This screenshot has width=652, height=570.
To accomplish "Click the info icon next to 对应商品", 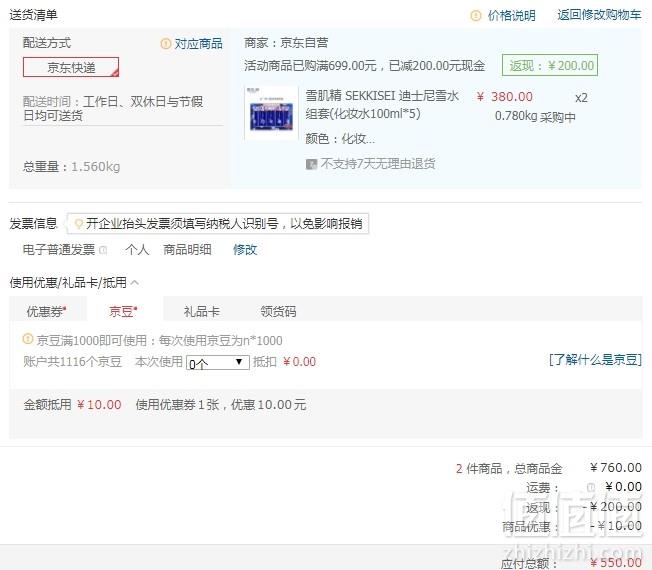I will (x=165, y=43).
